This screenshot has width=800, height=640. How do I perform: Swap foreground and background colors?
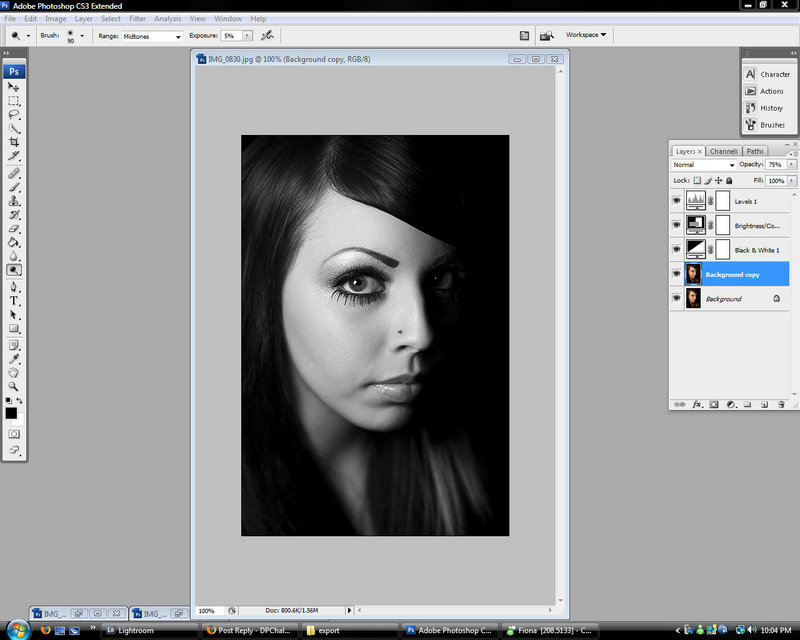(19, 401)
